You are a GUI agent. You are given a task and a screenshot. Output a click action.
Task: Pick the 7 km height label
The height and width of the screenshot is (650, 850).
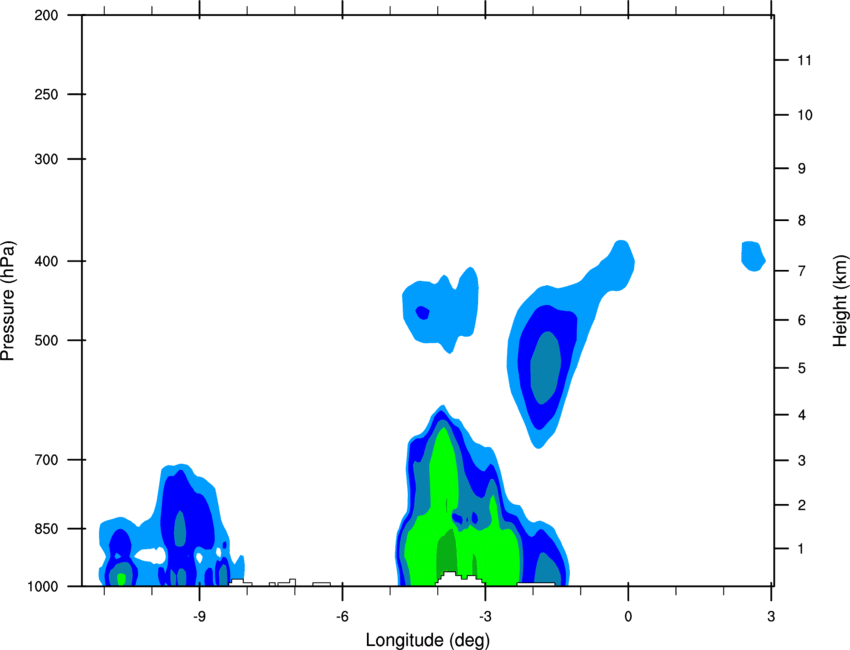pyautogui.click(x=802, y=271)
